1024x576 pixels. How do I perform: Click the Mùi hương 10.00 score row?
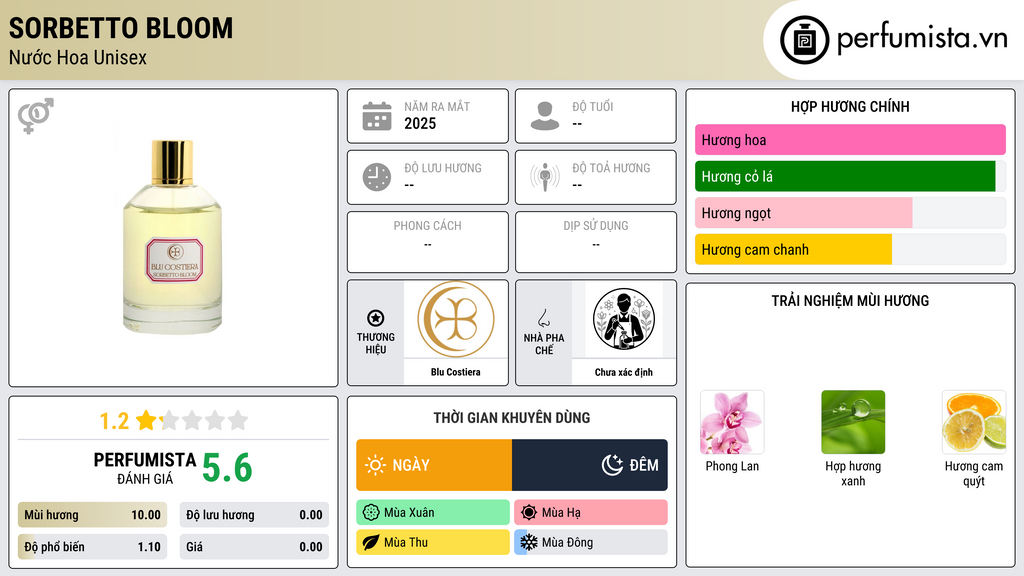tap(92, 515)
